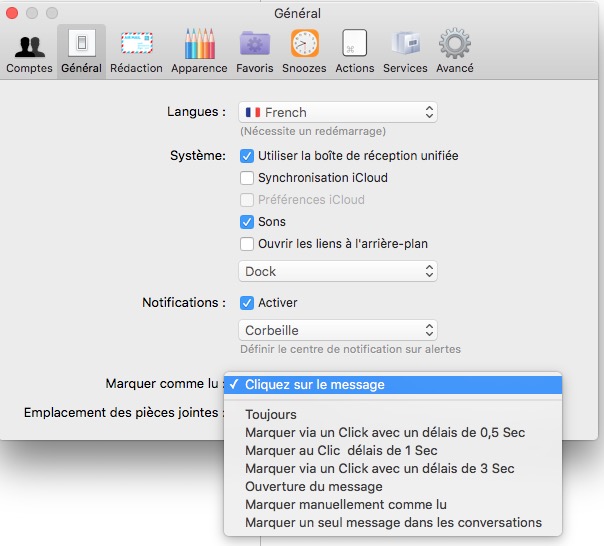Enable Synchronisation iCloud checkbox
Image resolution: width=604 pixels, height=546 pixels.
tap(247, 178)
